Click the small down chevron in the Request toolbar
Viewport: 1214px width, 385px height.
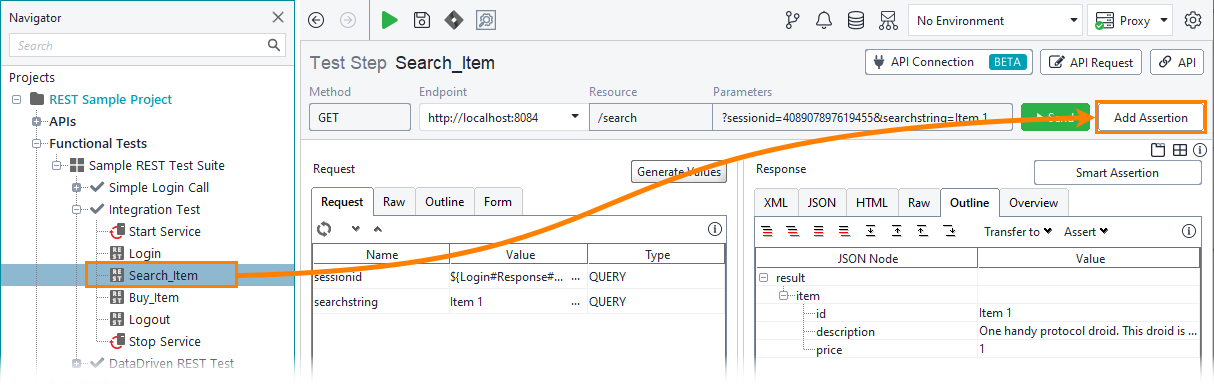(x=355, y=229)
